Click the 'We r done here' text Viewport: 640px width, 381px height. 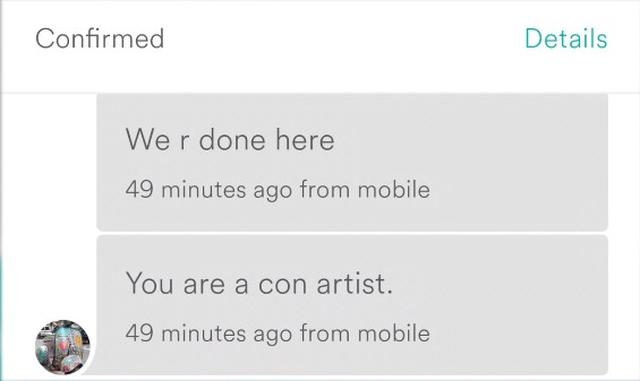[x=230, y=140]
